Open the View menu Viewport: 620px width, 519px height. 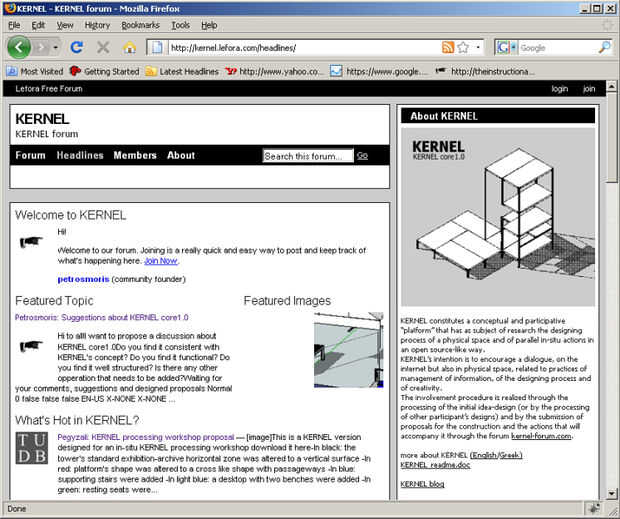(x=65, y=25)
